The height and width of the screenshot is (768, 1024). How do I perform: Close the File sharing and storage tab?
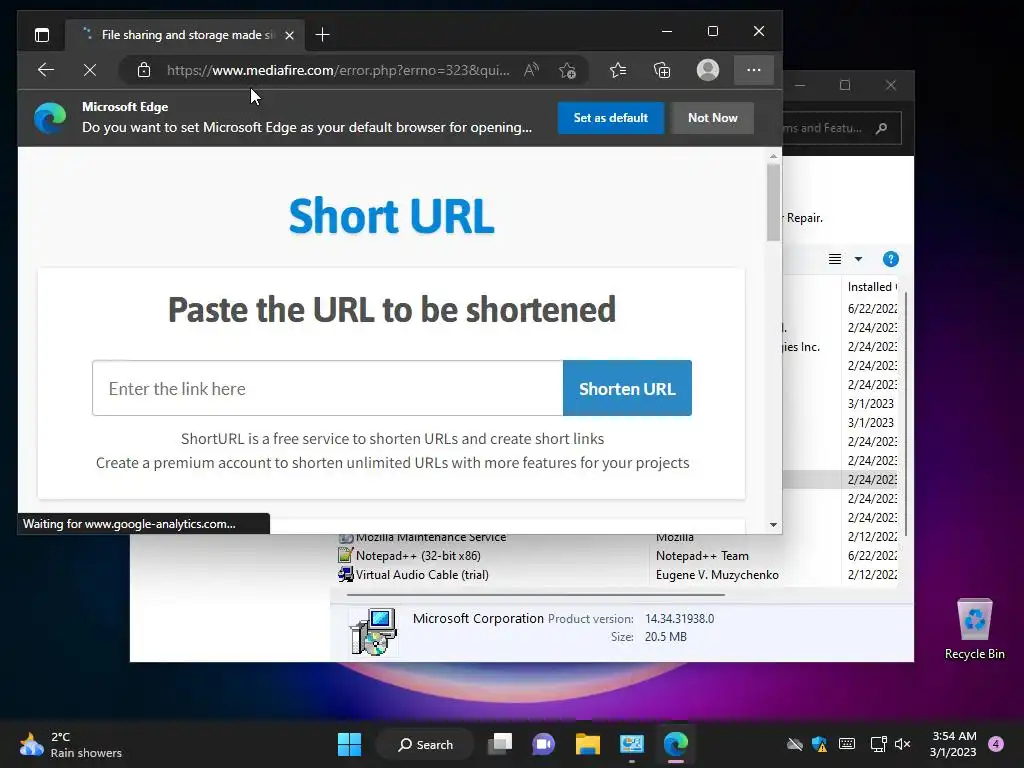click(289, 35)
